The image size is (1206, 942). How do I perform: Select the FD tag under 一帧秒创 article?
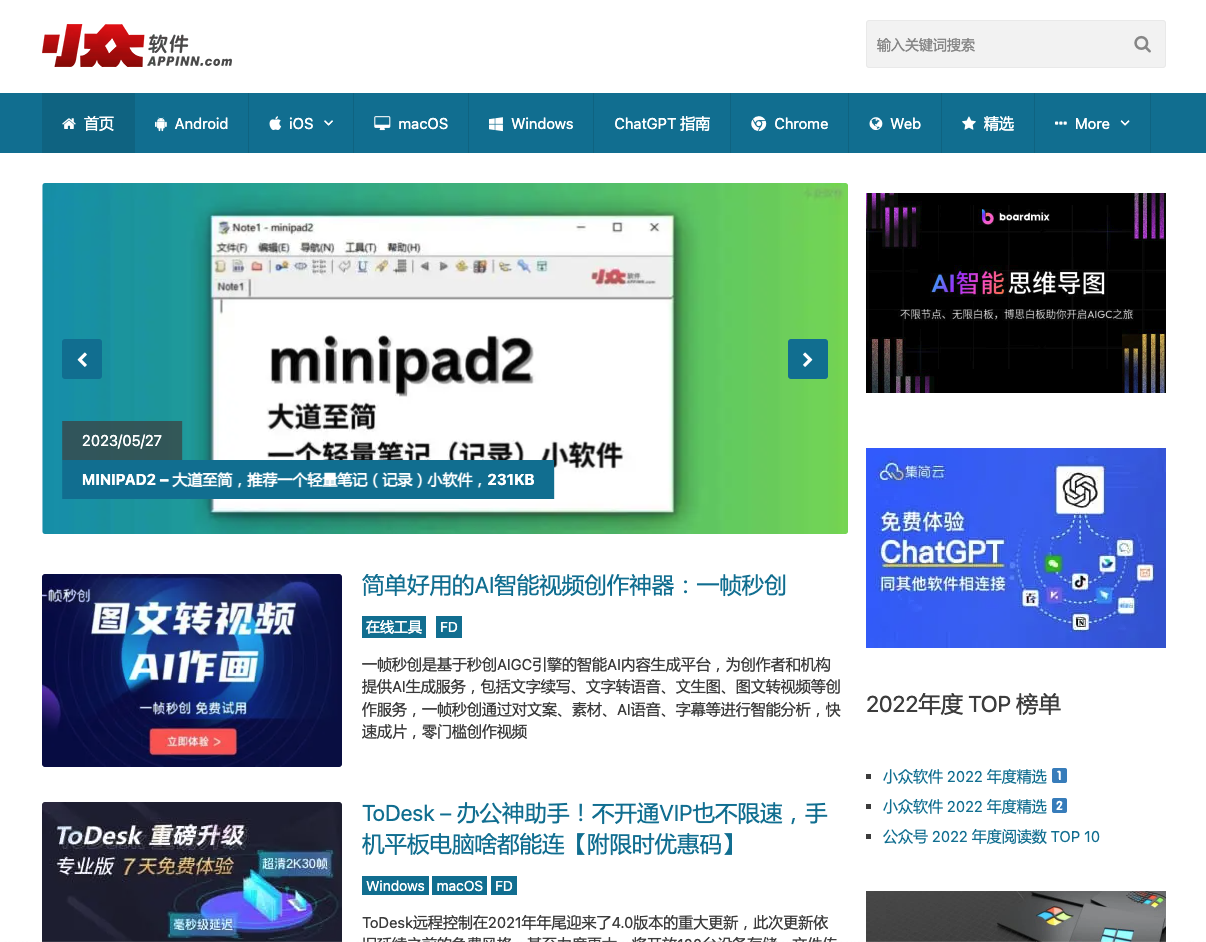pos(449,627)
